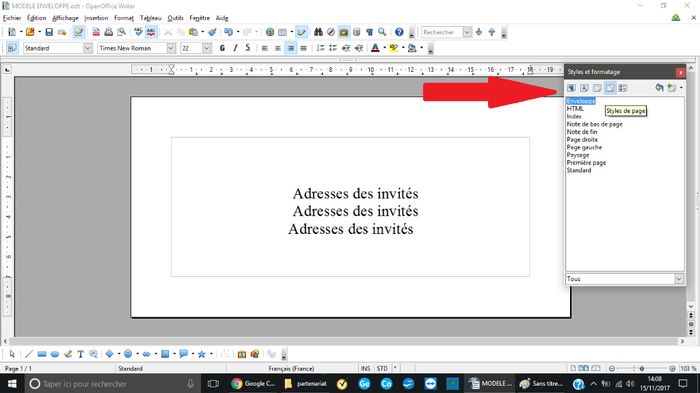The height and width of the screenshot is (393, 700).
Task: Toggle centered text alignment
Action: 278,48
